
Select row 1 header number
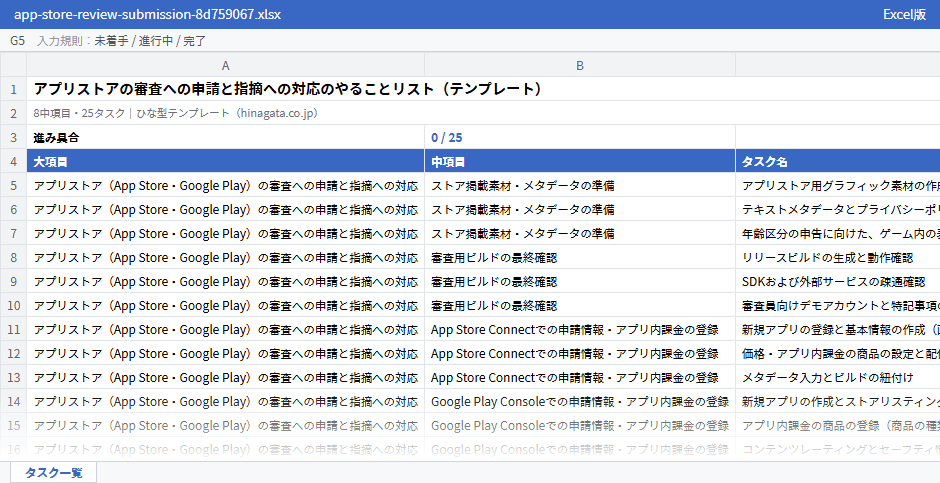13,89
